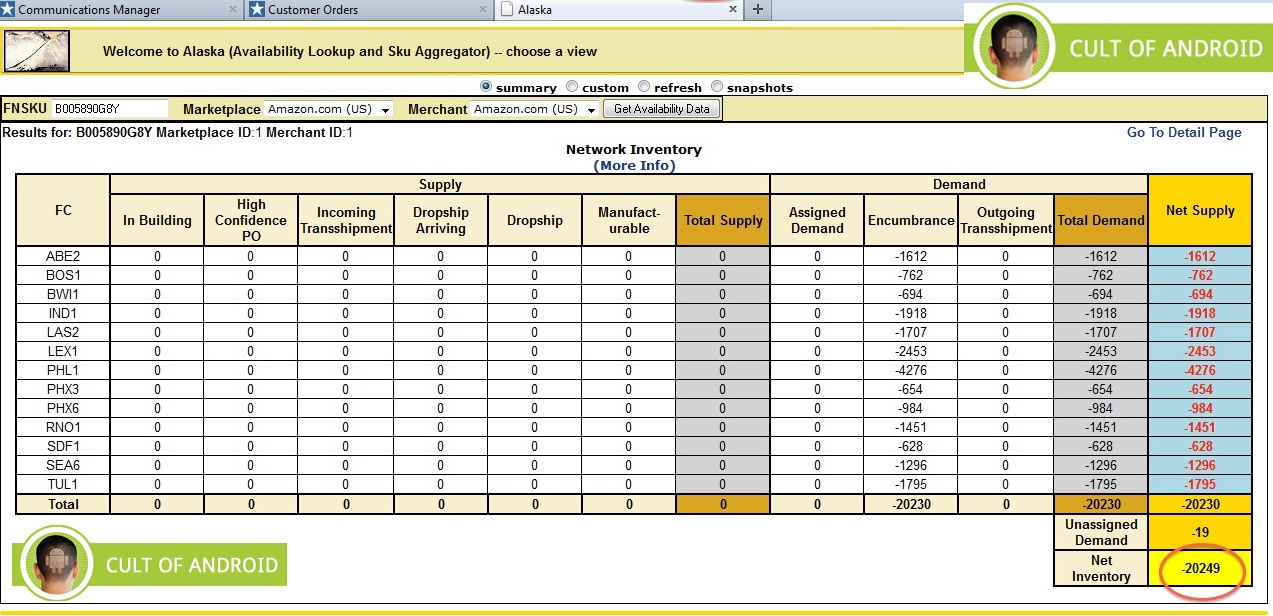Open the Go To Detail Page link
The image size is (1273, 616).
(1183, 132)
